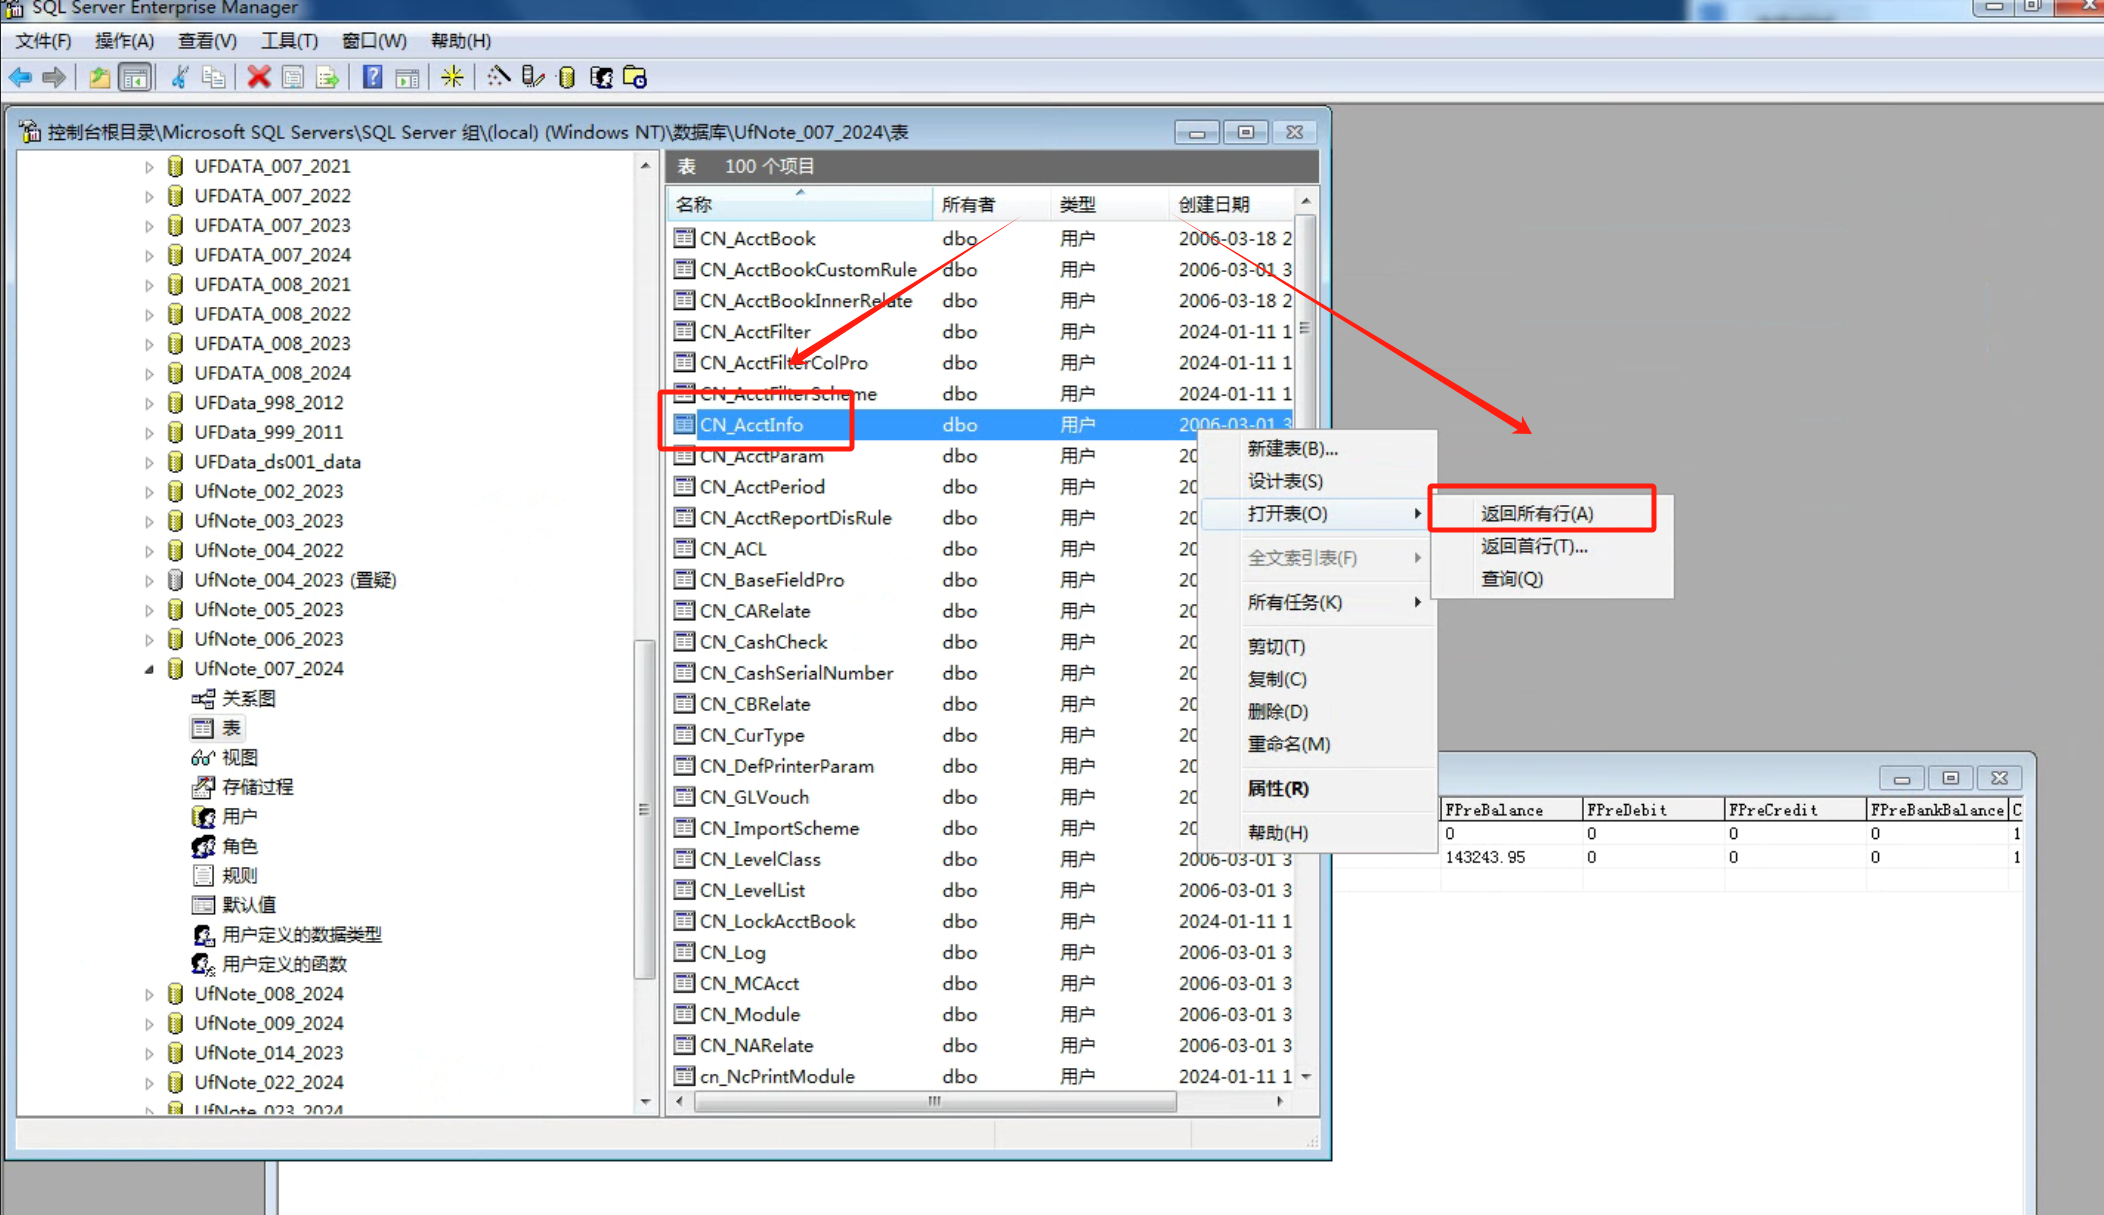Click the wizard wand toolbar icon
The height and width of the screenshot is (1215, 2104).
pyautogui.click(x=498, y=77)
